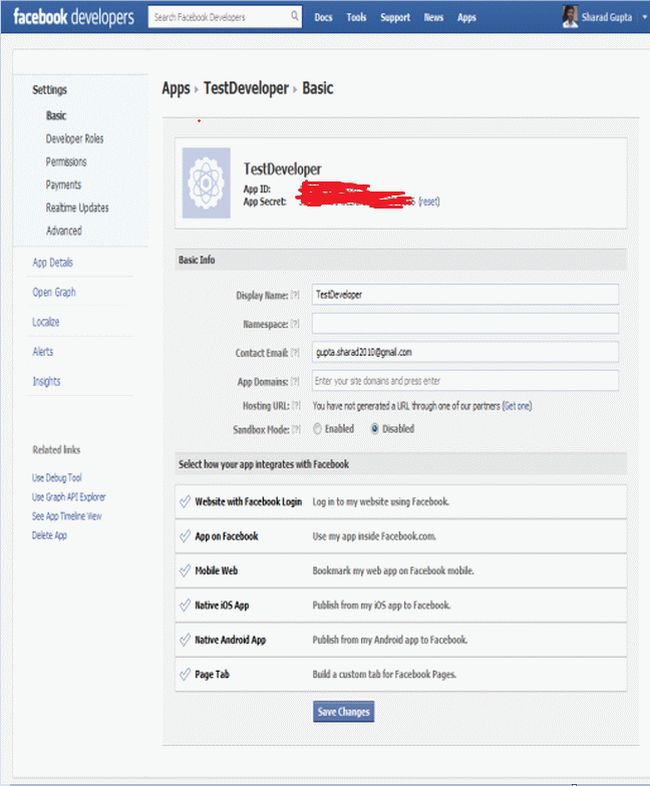
Task: Open Localize sidebar link
Action: click(46, 322)
